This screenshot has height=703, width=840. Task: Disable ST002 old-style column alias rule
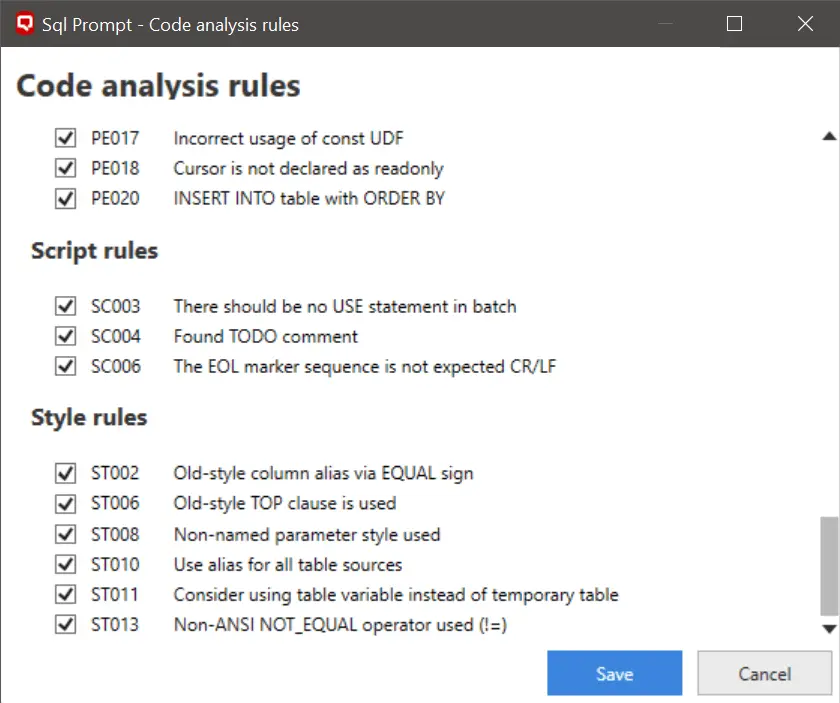(65, 473)
